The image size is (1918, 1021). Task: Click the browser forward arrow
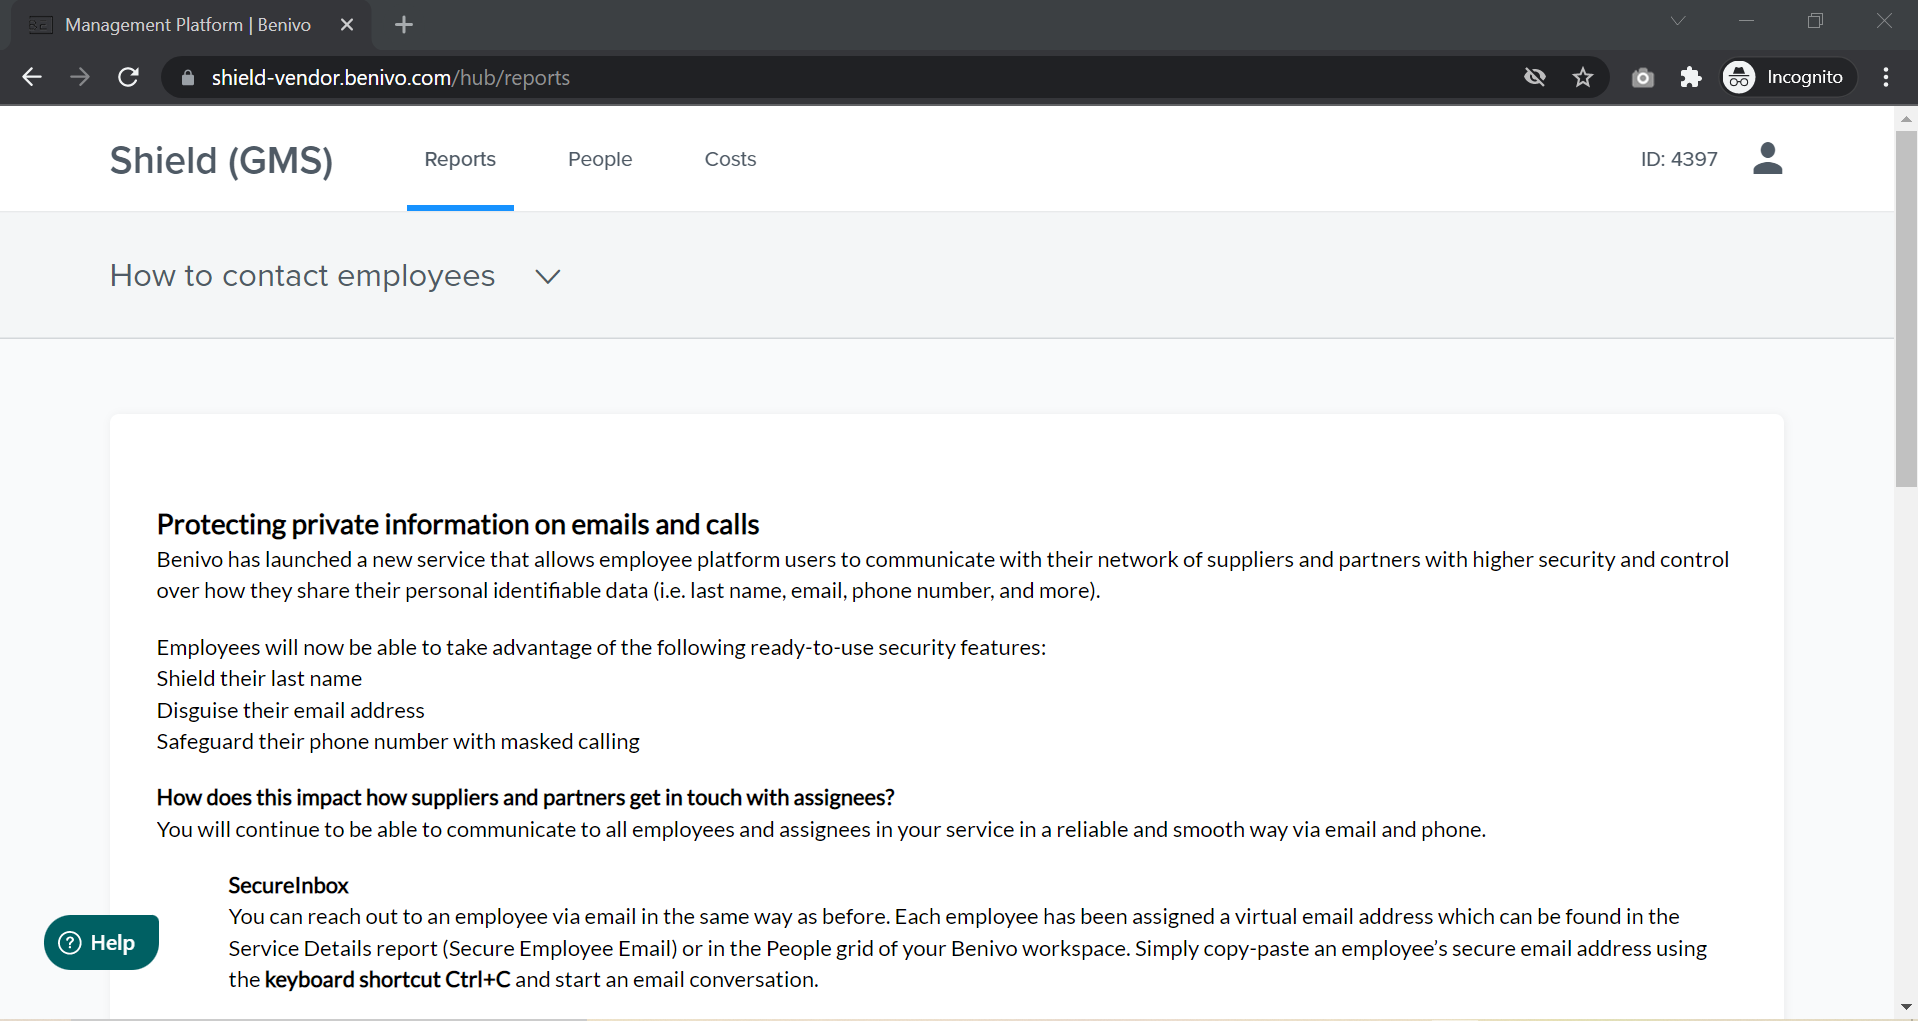click(80, 77)
